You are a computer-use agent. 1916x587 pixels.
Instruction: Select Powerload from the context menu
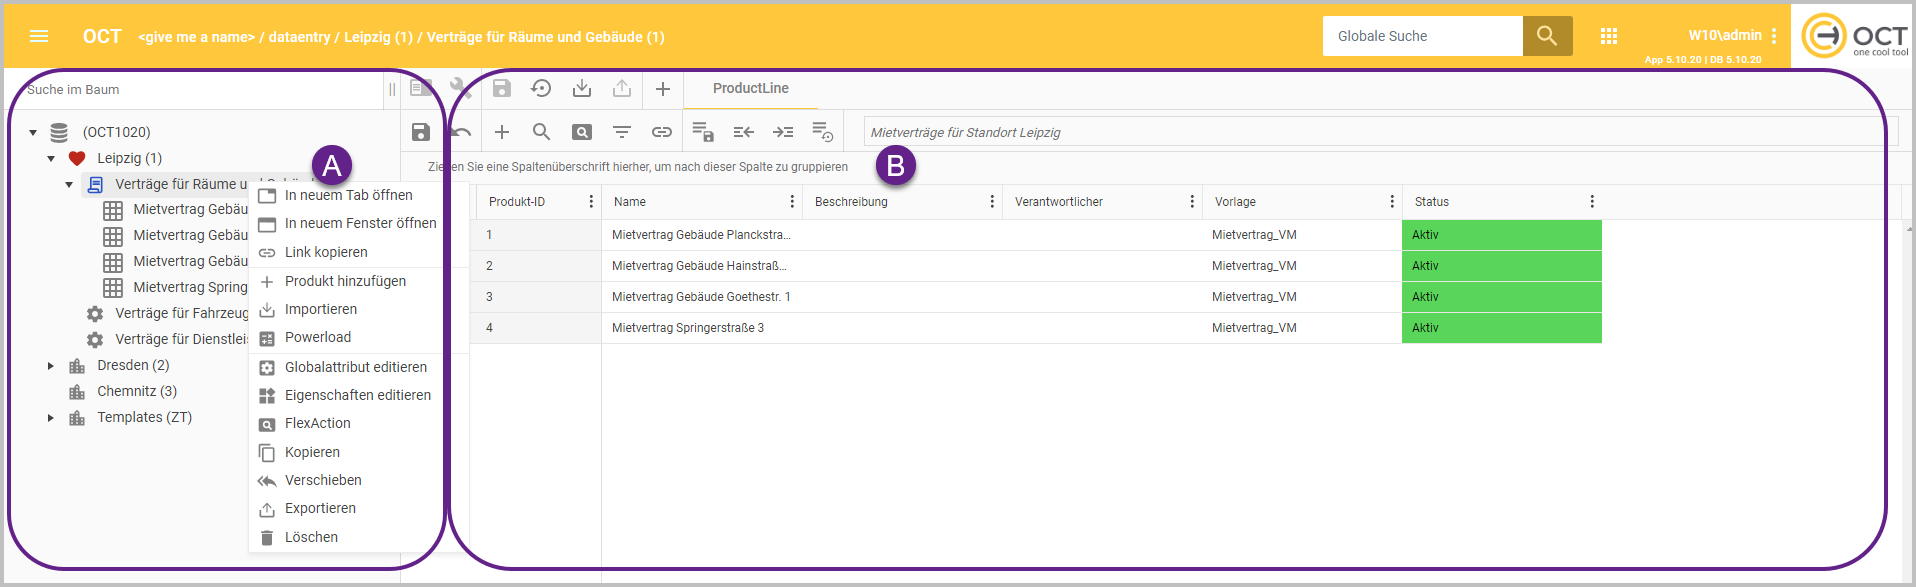317,338
